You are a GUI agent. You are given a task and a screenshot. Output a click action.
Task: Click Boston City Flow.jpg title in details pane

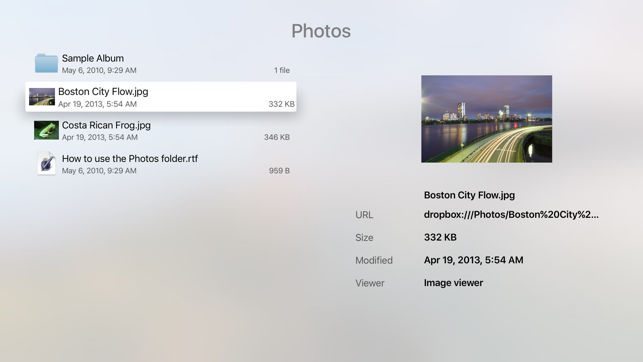[x=469, y=195]
